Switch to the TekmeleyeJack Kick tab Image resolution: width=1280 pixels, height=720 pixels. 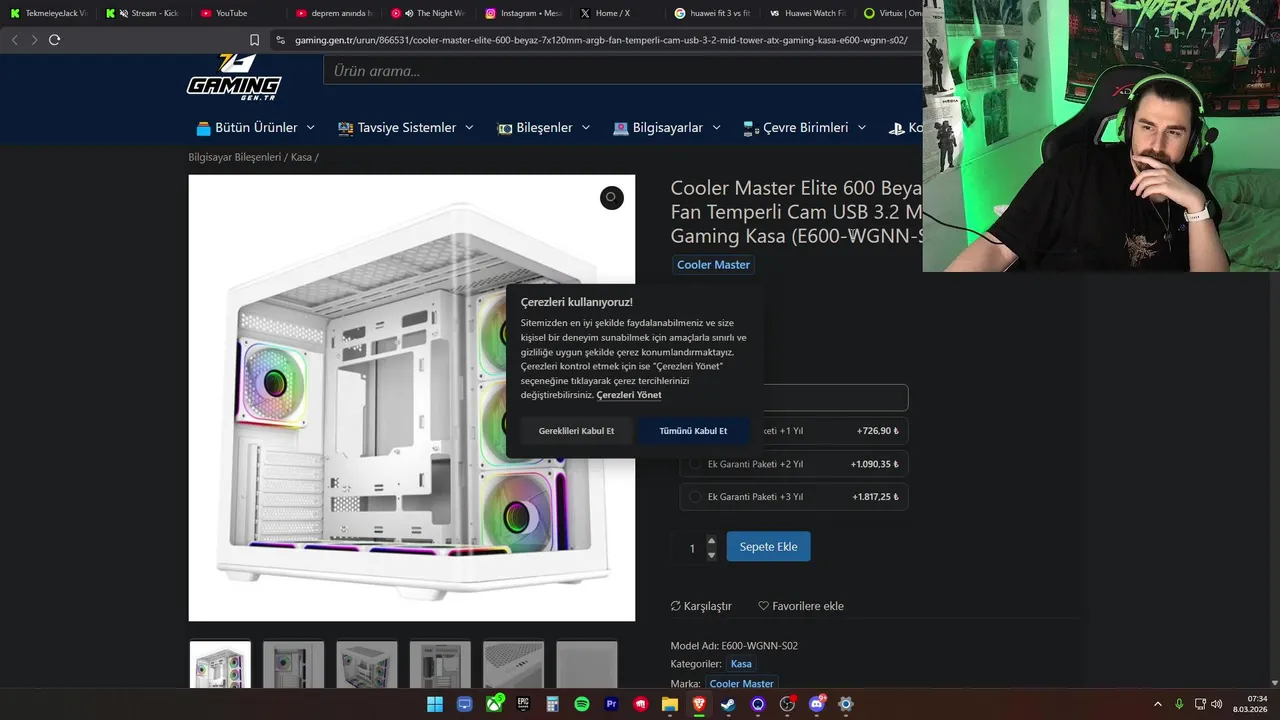point(48,13)
